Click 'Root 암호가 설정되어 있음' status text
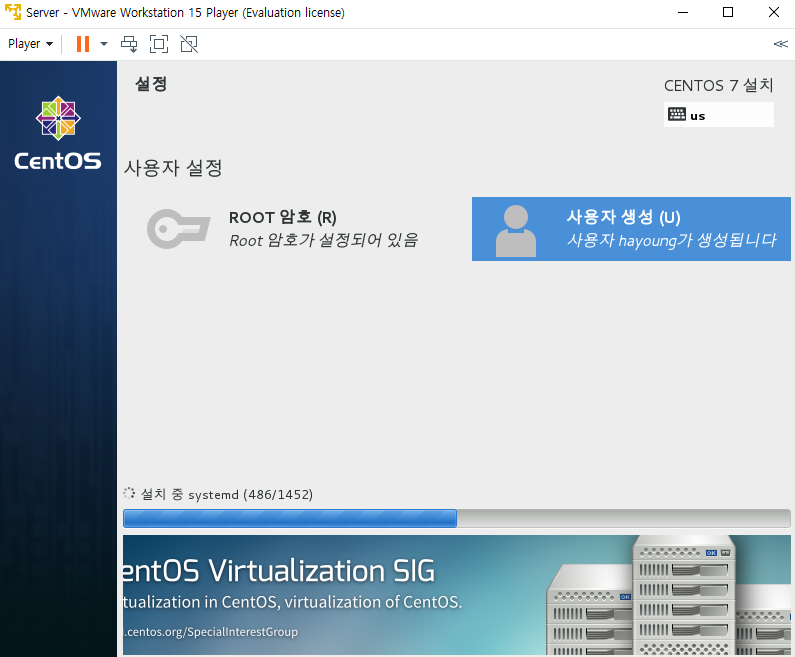The image size is (795, 657). pyautogui.click(x=323, y=240)
